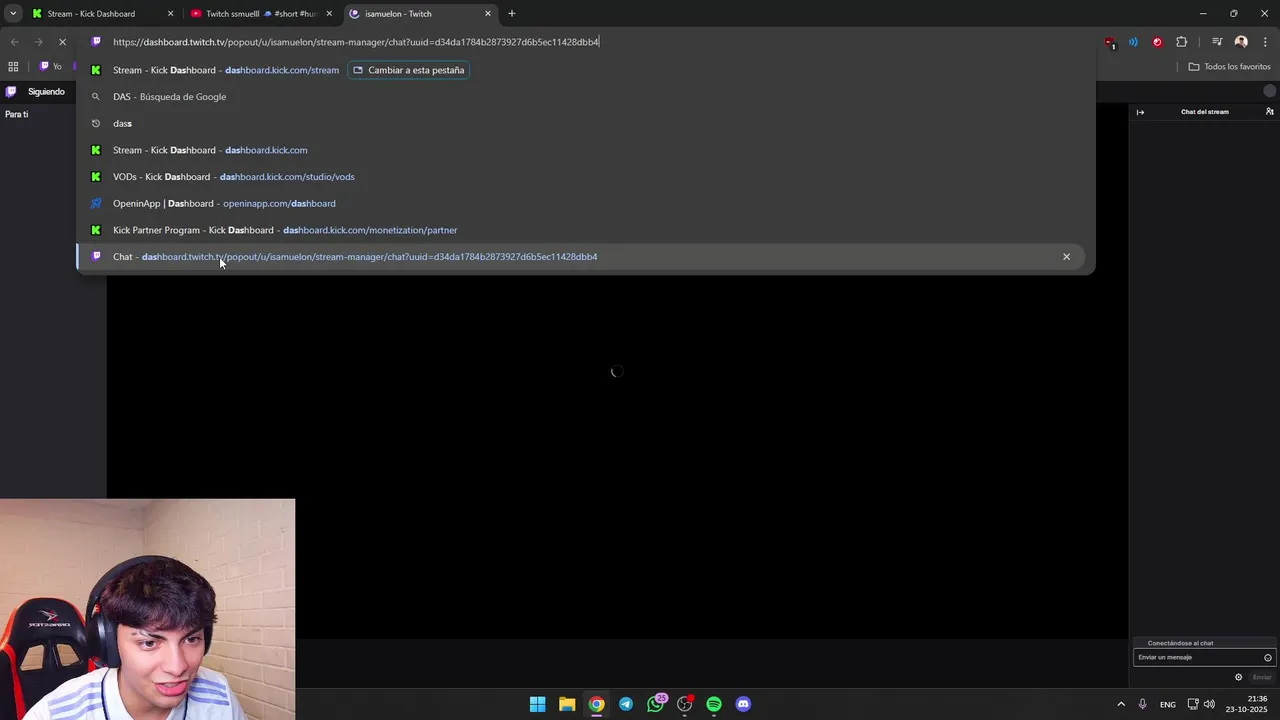Click the blue sound-wave extension icon
Screen dimensions: 1280x720
pyautogui.click(x=1133, y=42)
